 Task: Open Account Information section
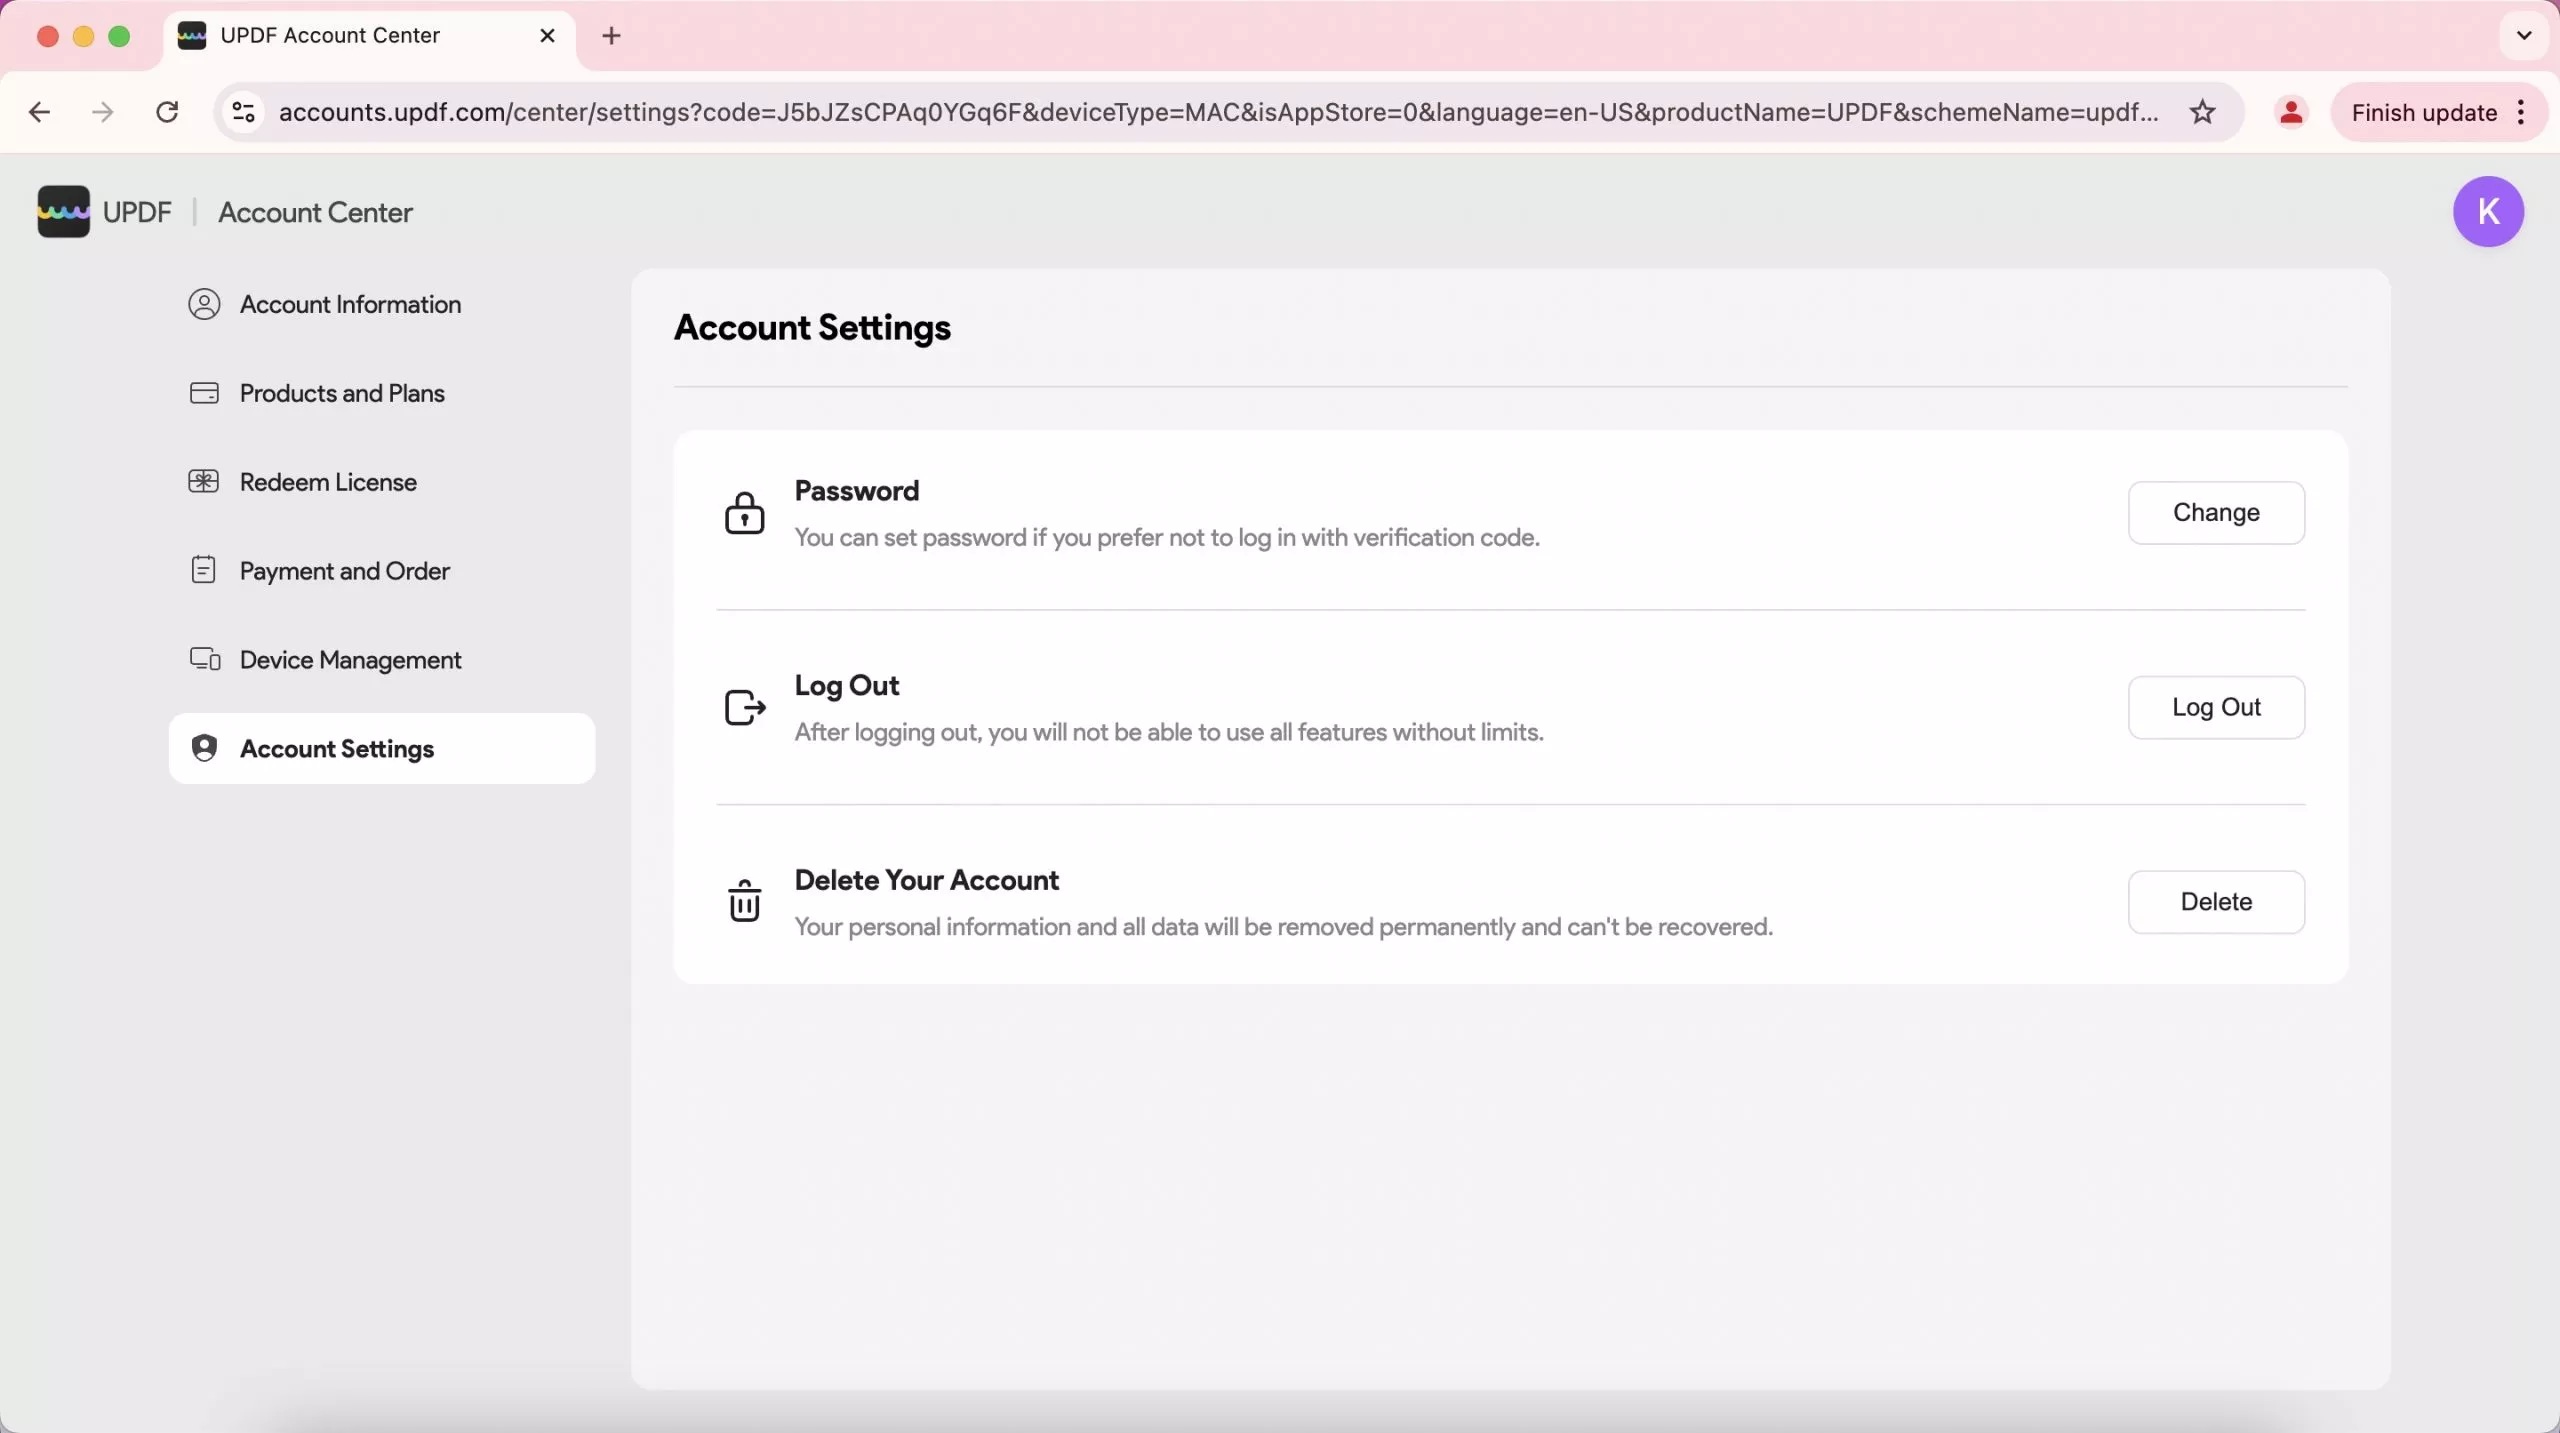pyautogui.click(x=349, y=304)
